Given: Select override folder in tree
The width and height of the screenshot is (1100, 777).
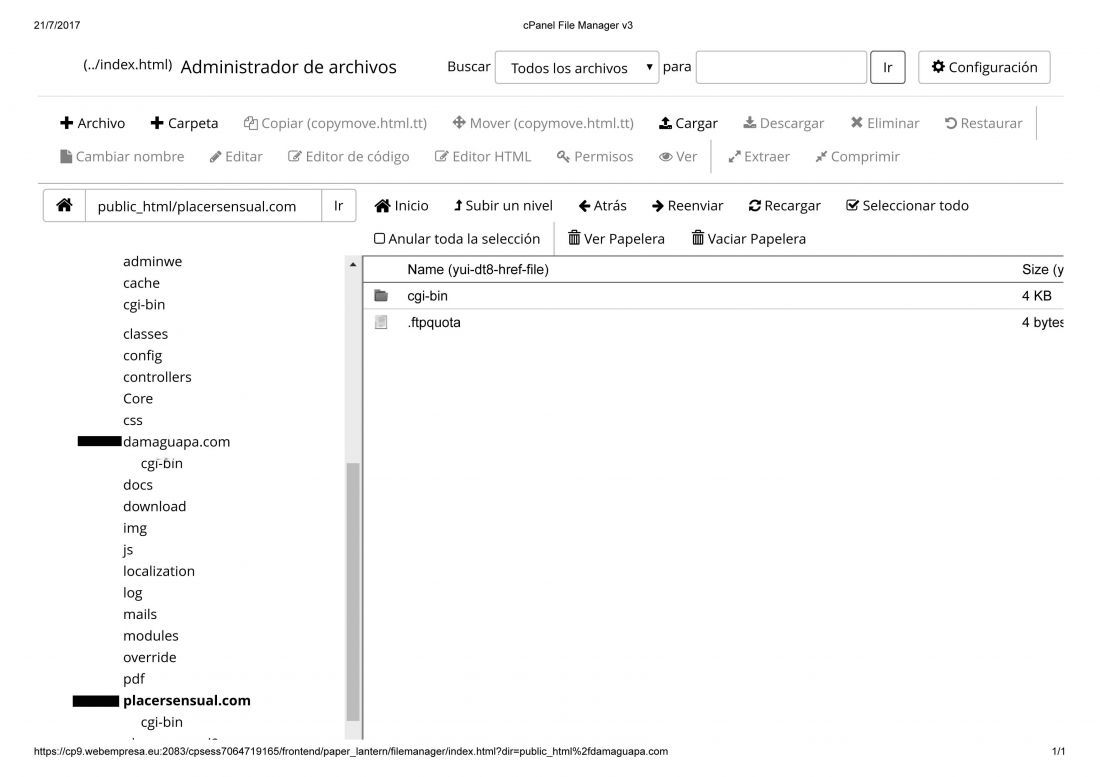Looking at the screenshot, I should [x=149, y=657].
